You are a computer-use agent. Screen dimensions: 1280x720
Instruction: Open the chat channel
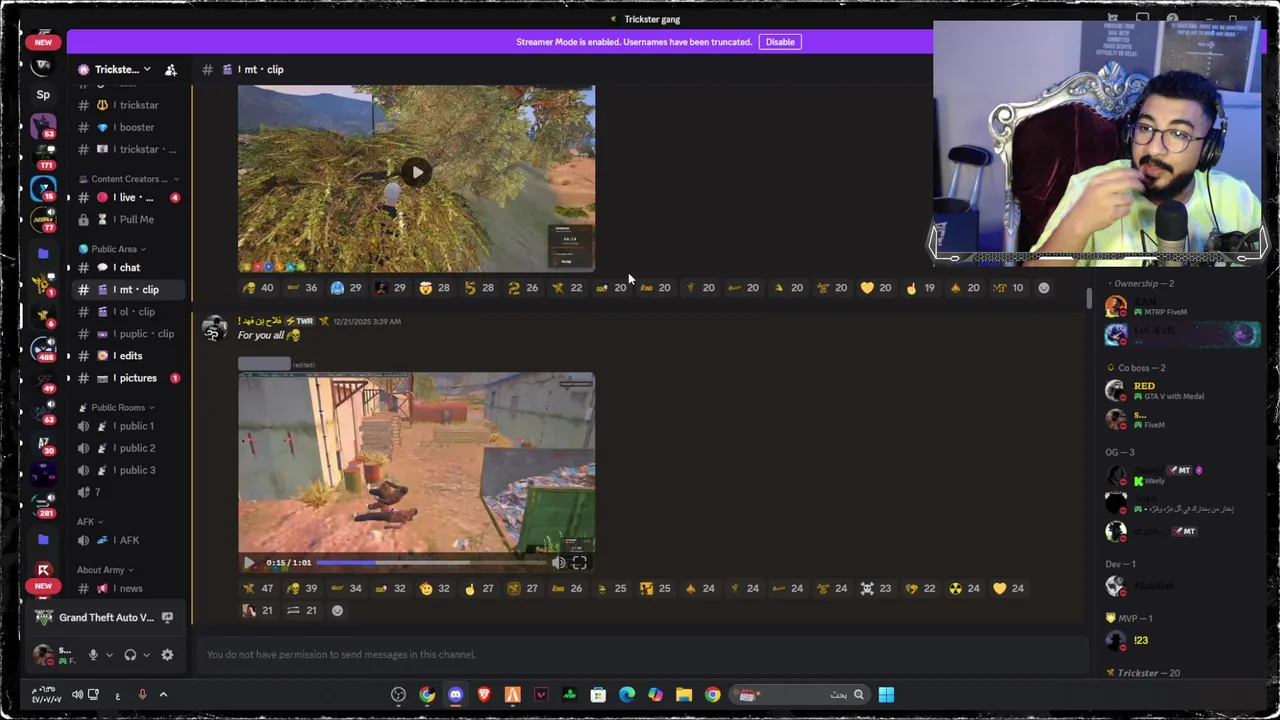[130, 267]
